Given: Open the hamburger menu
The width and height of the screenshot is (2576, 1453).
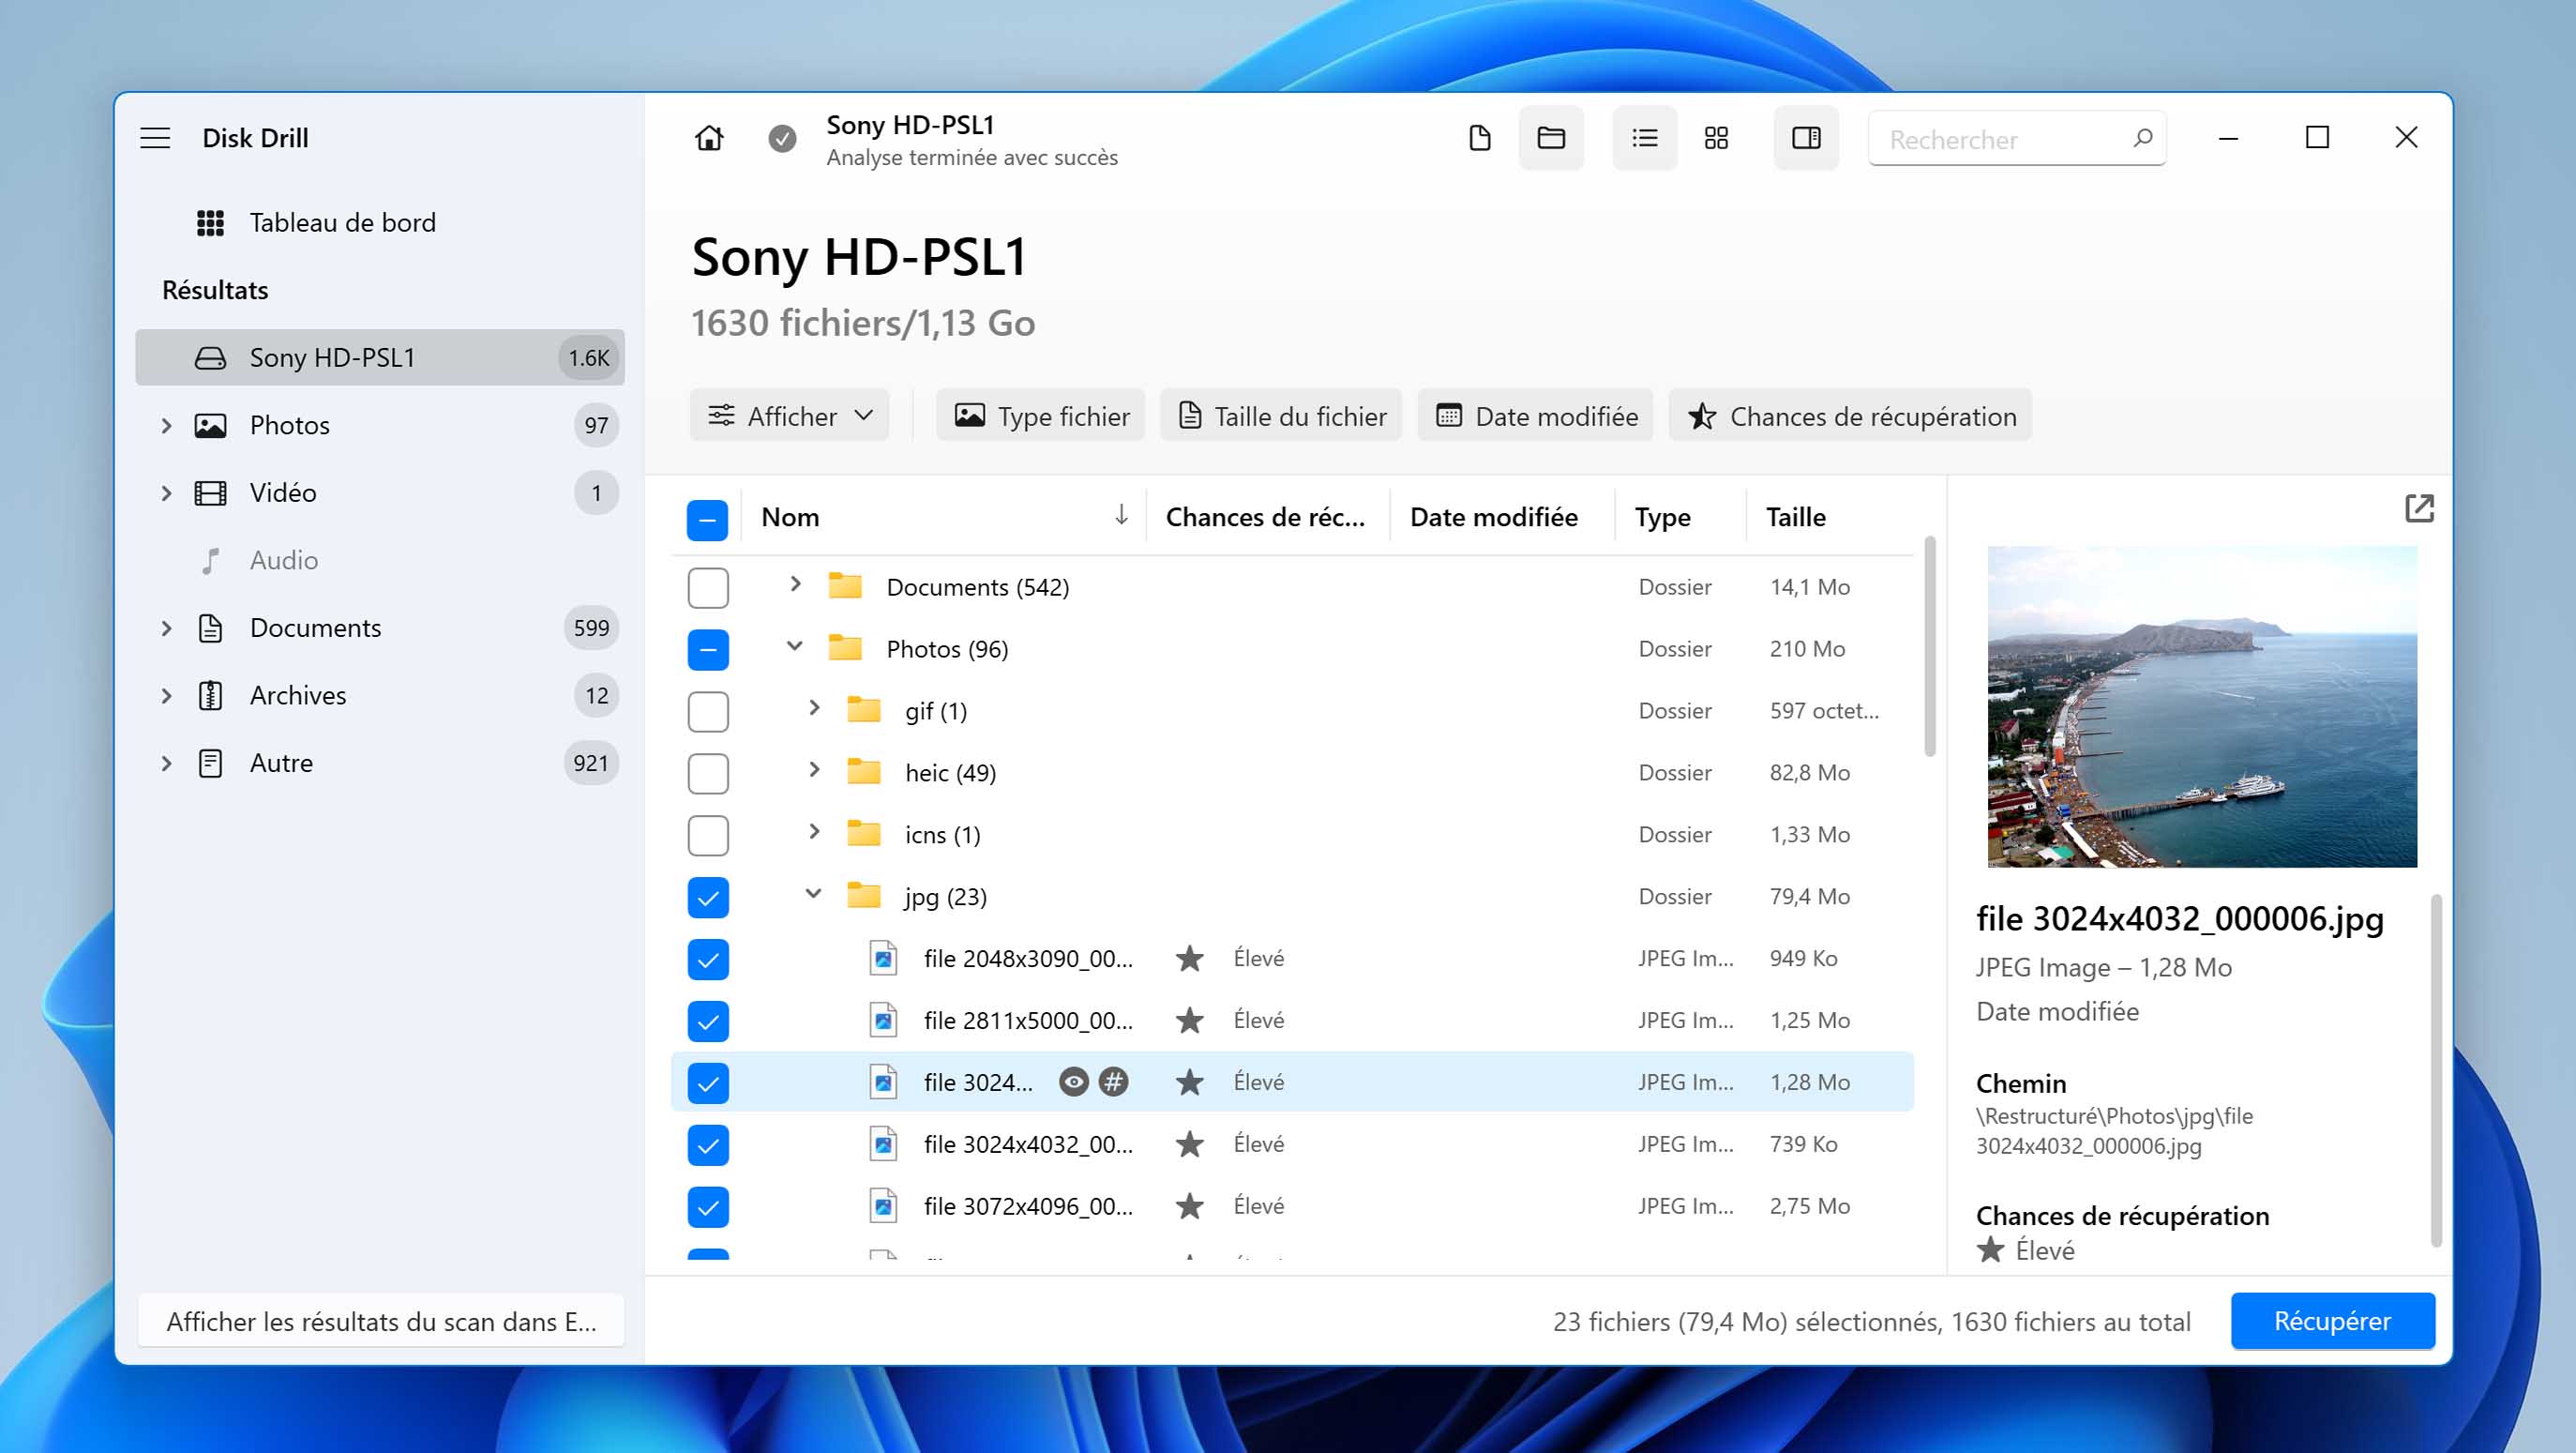Looking at the screenshot, I should (155, 138).
